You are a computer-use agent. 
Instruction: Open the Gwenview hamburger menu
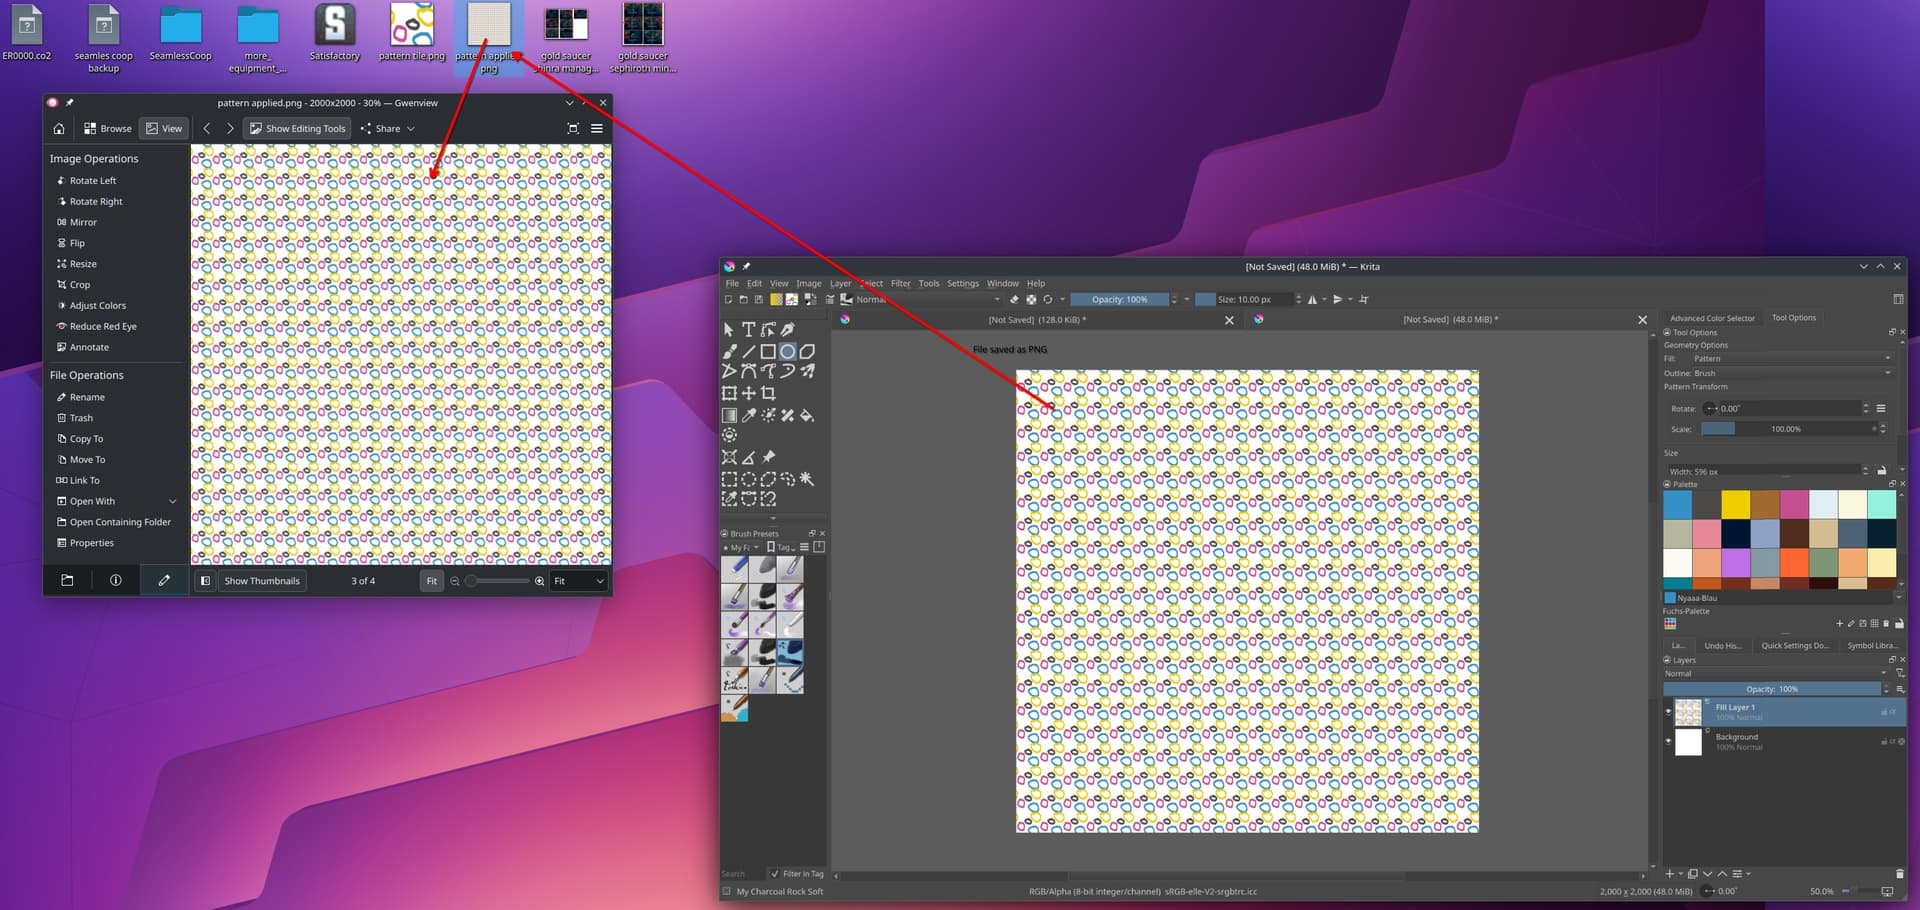(597, 128)
